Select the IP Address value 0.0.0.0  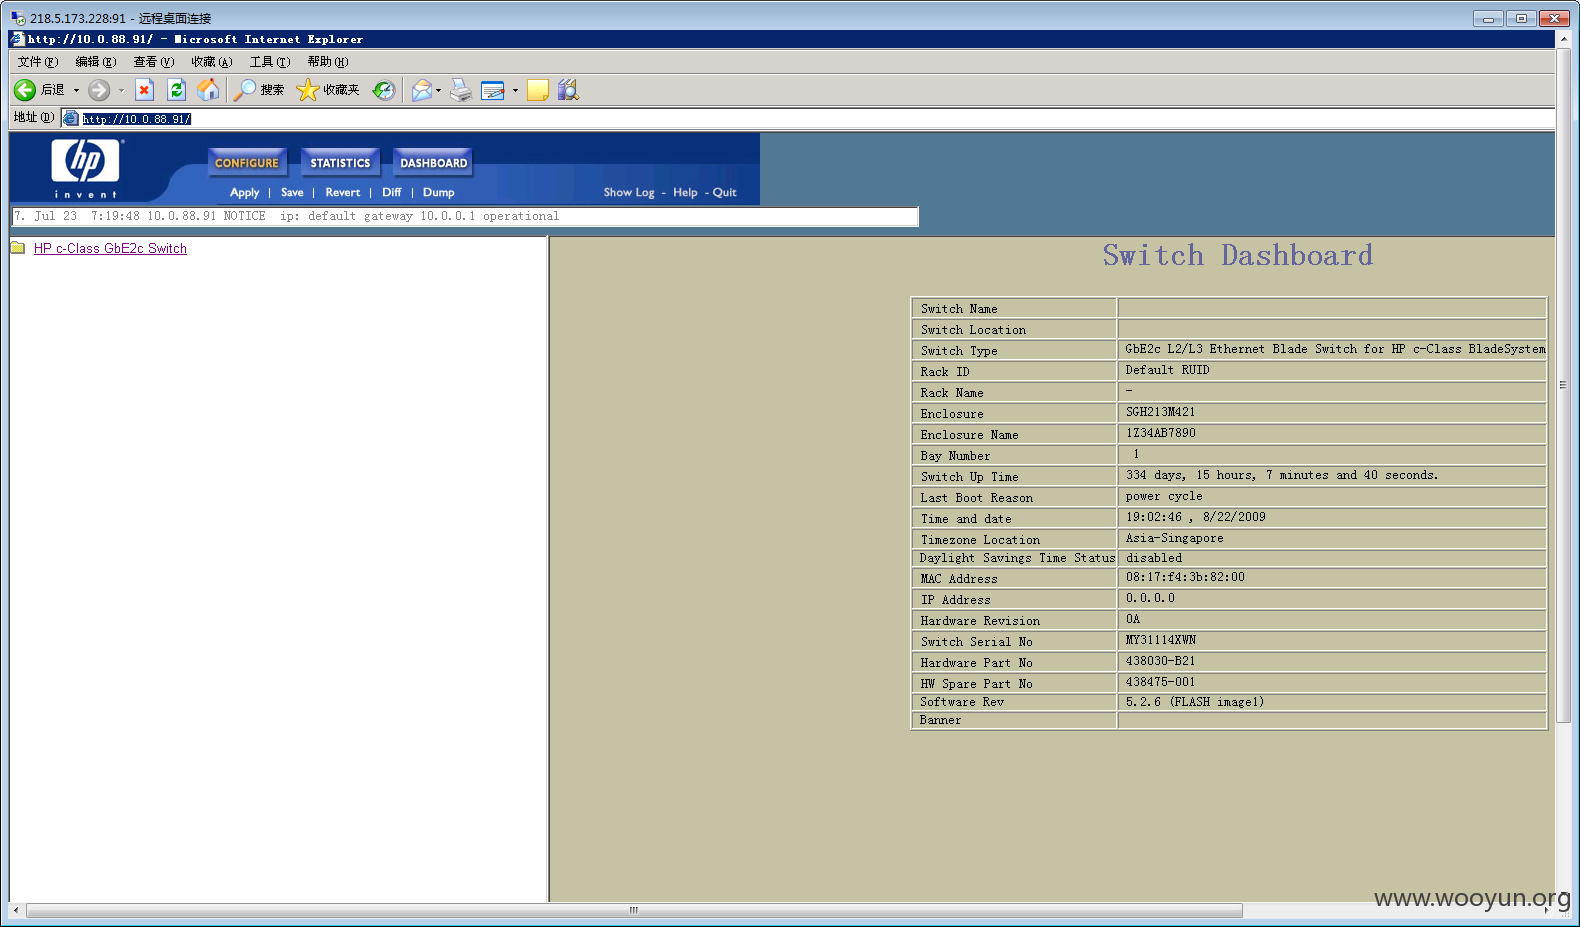click(1150, 598)
